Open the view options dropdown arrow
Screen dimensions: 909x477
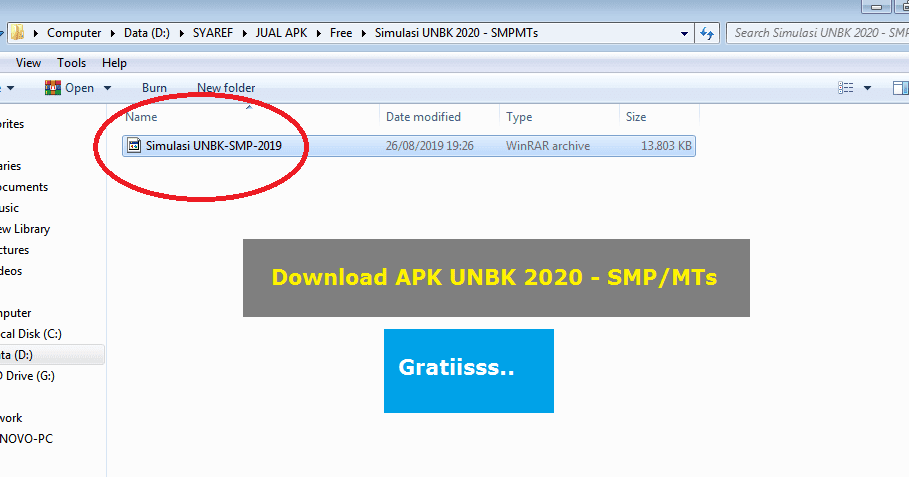pos(867,88)
